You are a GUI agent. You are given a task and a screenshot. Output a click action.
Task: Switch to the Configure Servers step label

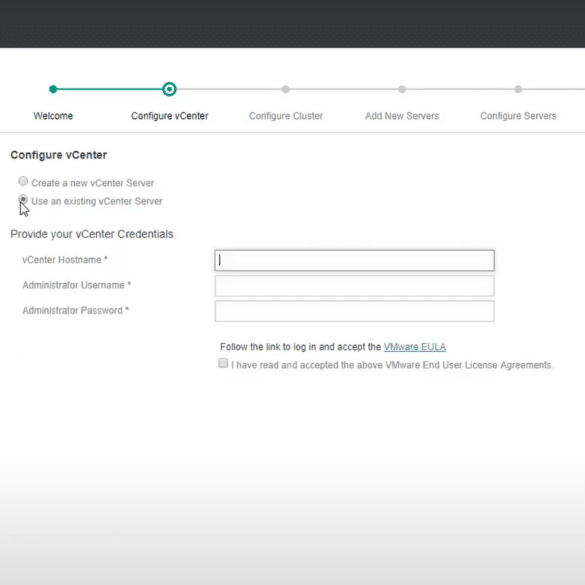[518, 116]
